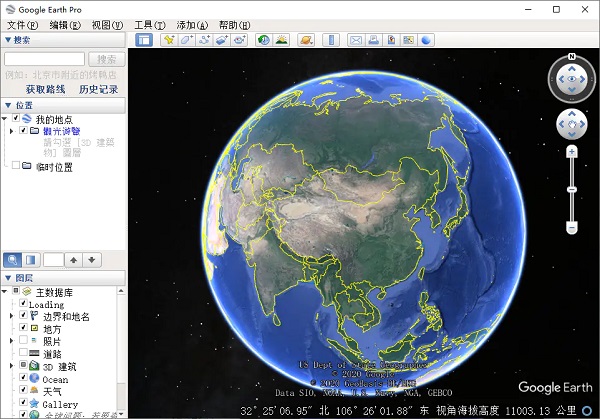Image resolution: width=600 pixels, height=419 pixels.
Task: Click the 历史记录 link
Action: pyautogui.click(x=98, y=90)
